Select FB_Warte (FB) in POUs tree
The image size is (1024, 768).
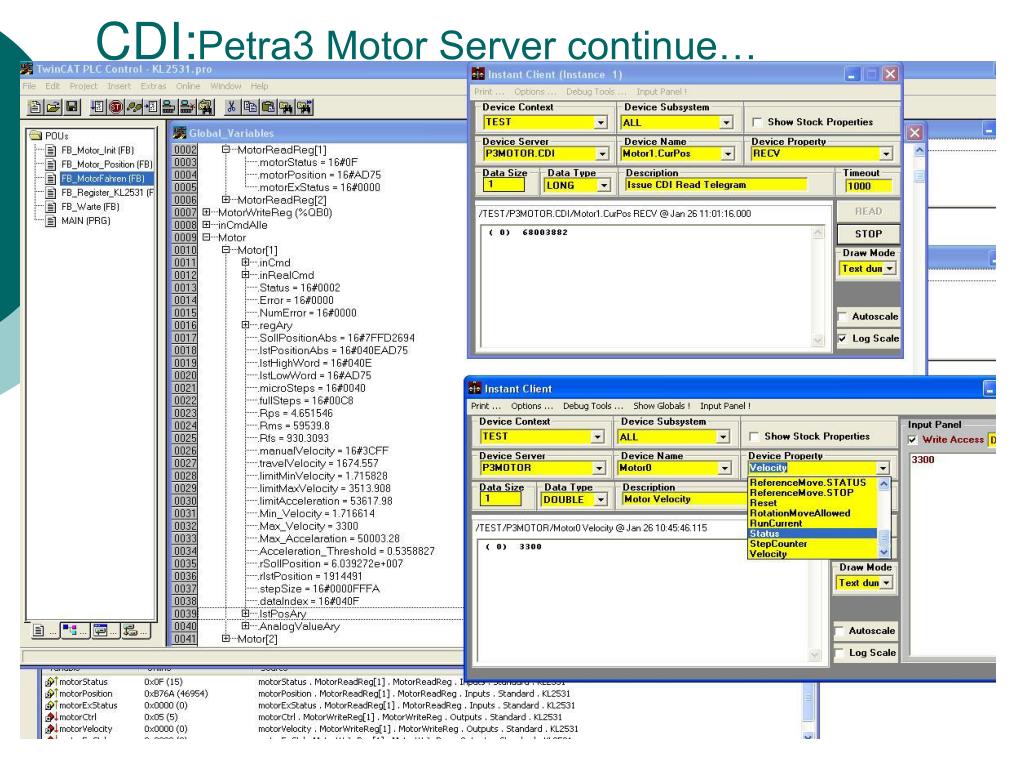click(90, 207)
